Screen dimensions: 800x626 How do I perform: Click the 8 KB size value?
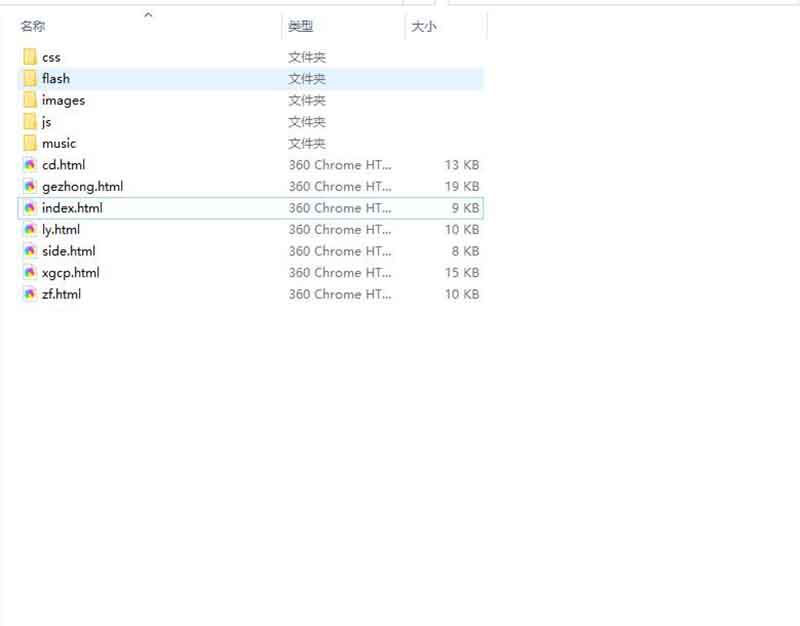(465, 251)
